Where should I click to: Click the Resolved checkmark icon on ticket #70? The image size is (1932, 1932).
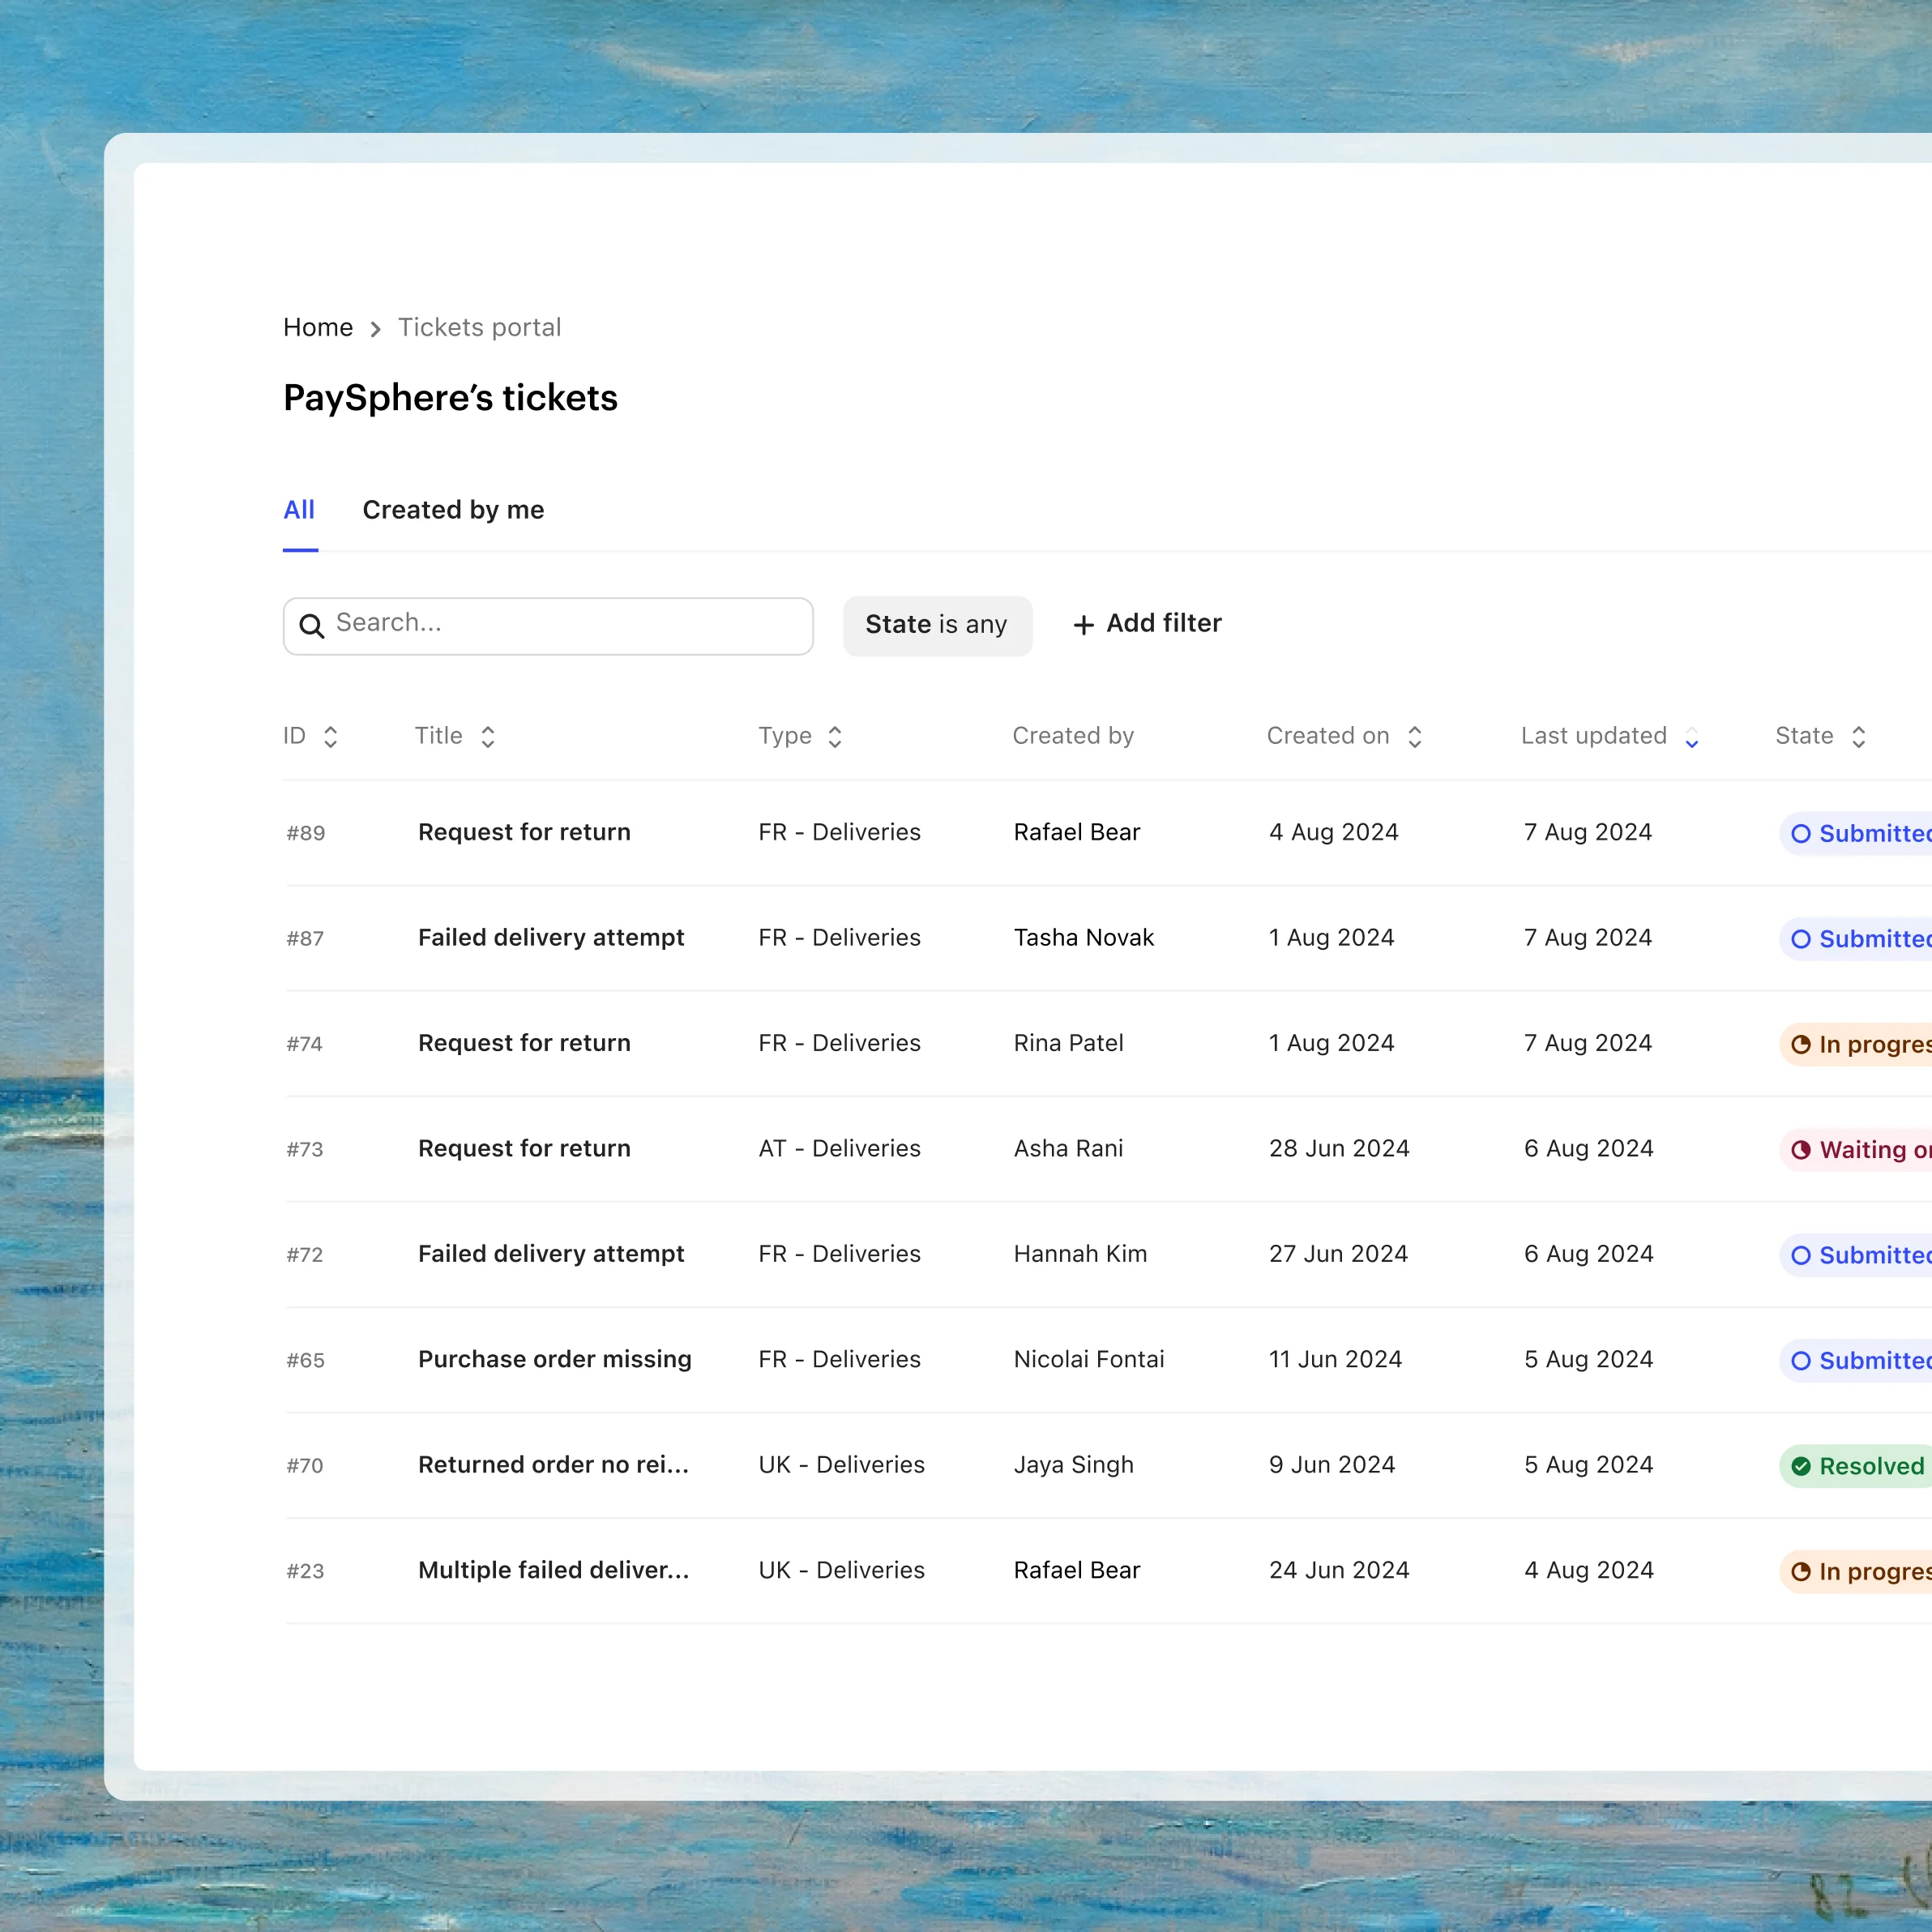coord(1801,1466)
